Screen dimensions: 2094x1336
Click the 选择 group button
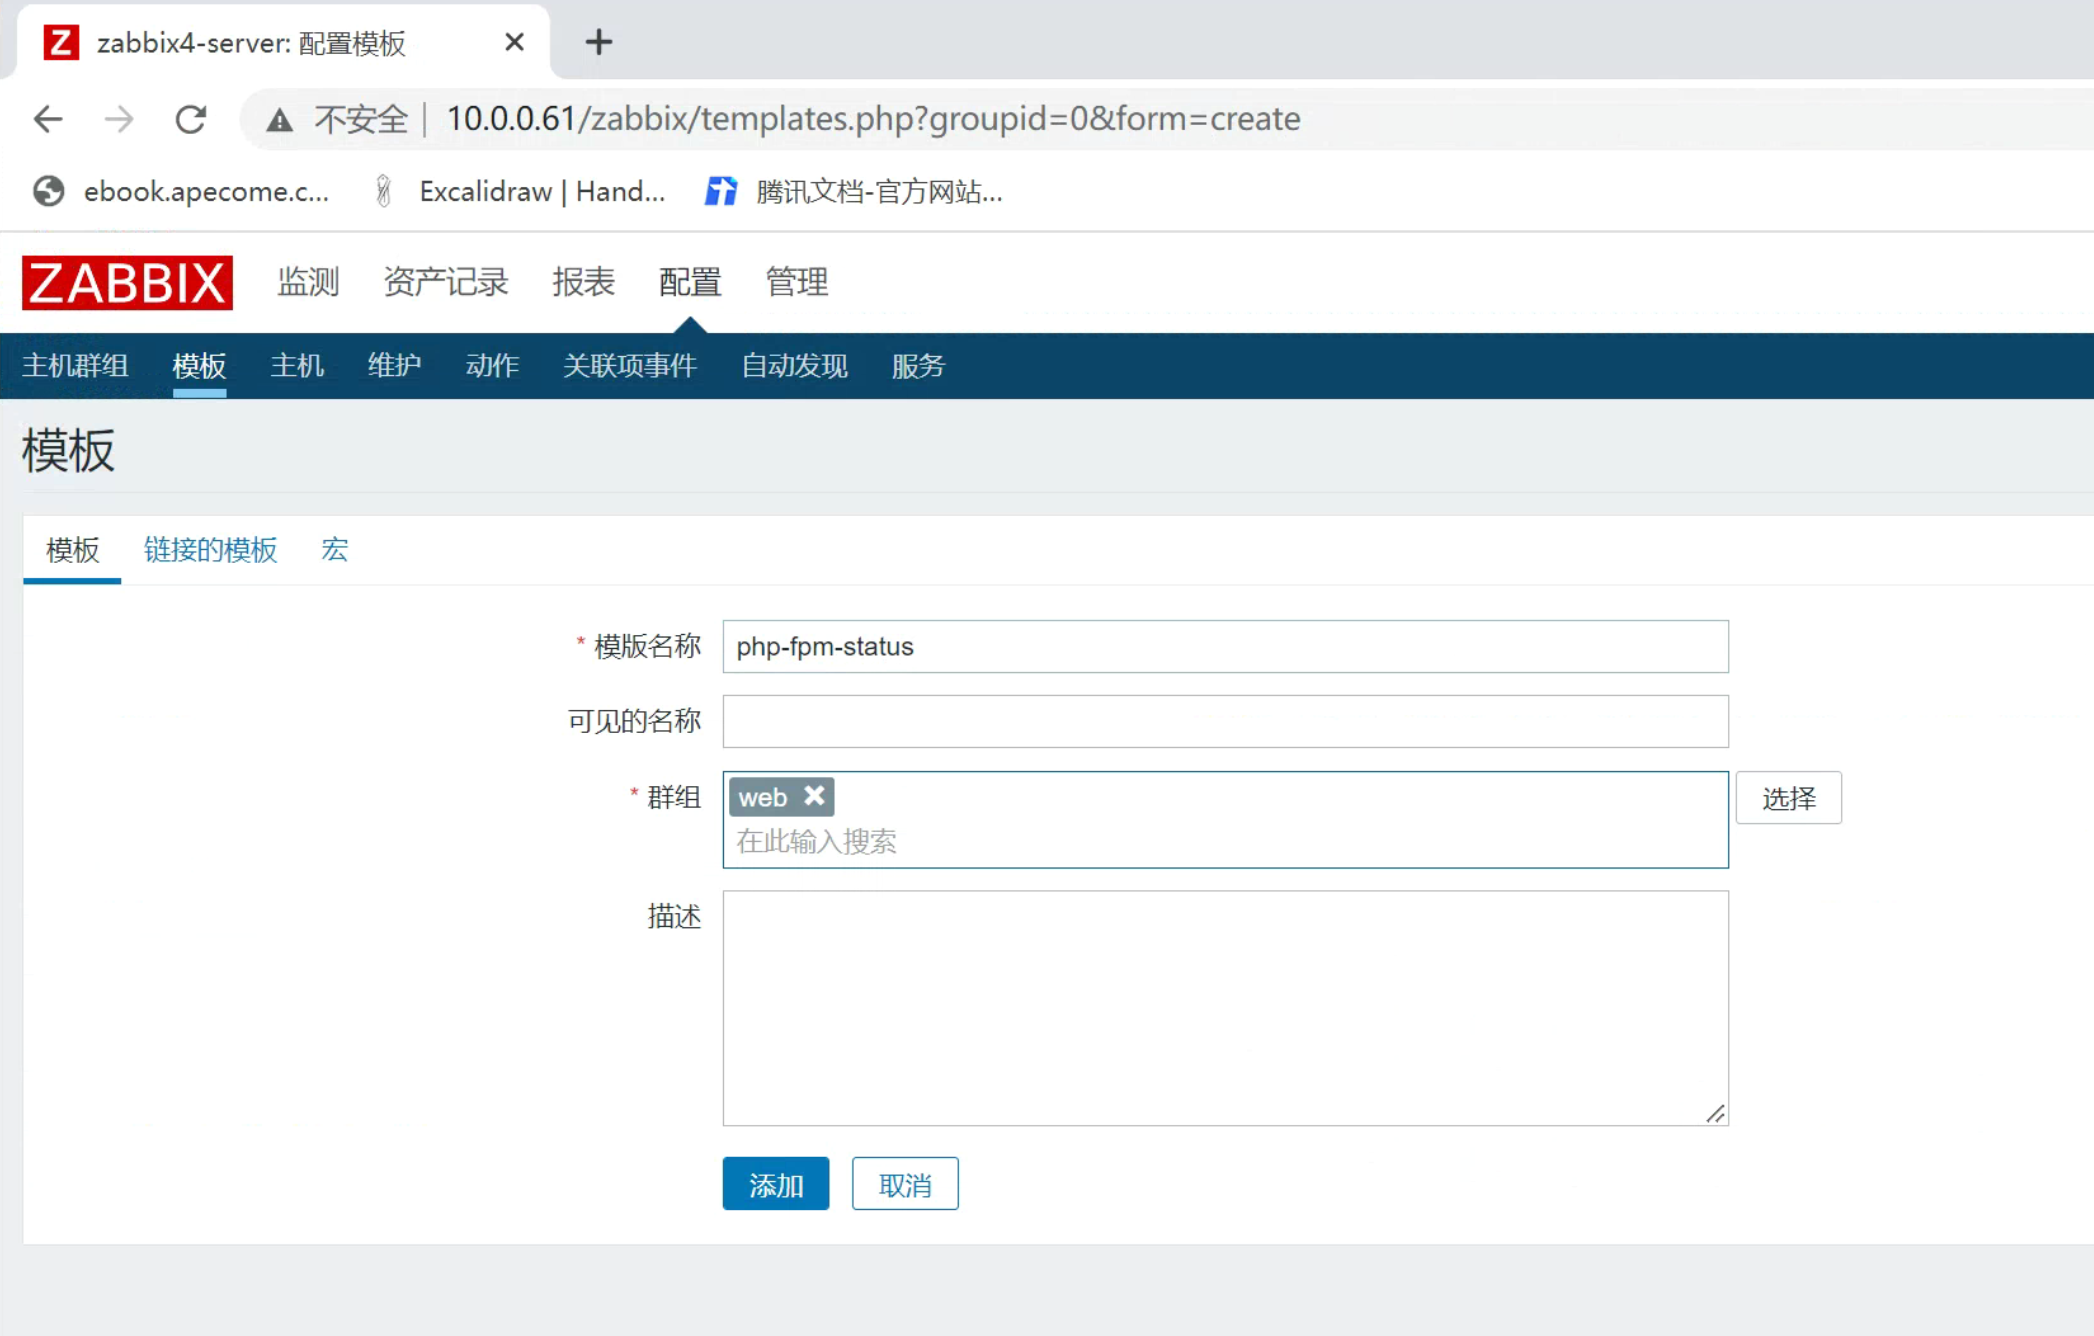1787,798
